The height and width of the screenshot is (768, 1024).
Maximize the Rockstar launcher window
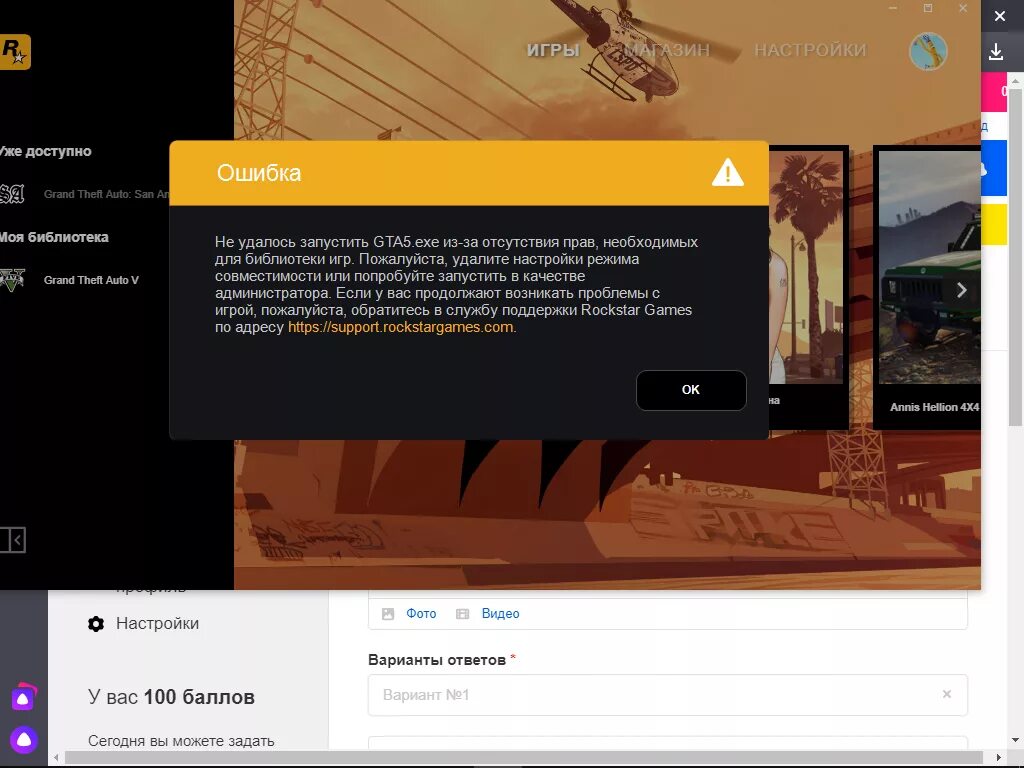(x=928, y=8)
